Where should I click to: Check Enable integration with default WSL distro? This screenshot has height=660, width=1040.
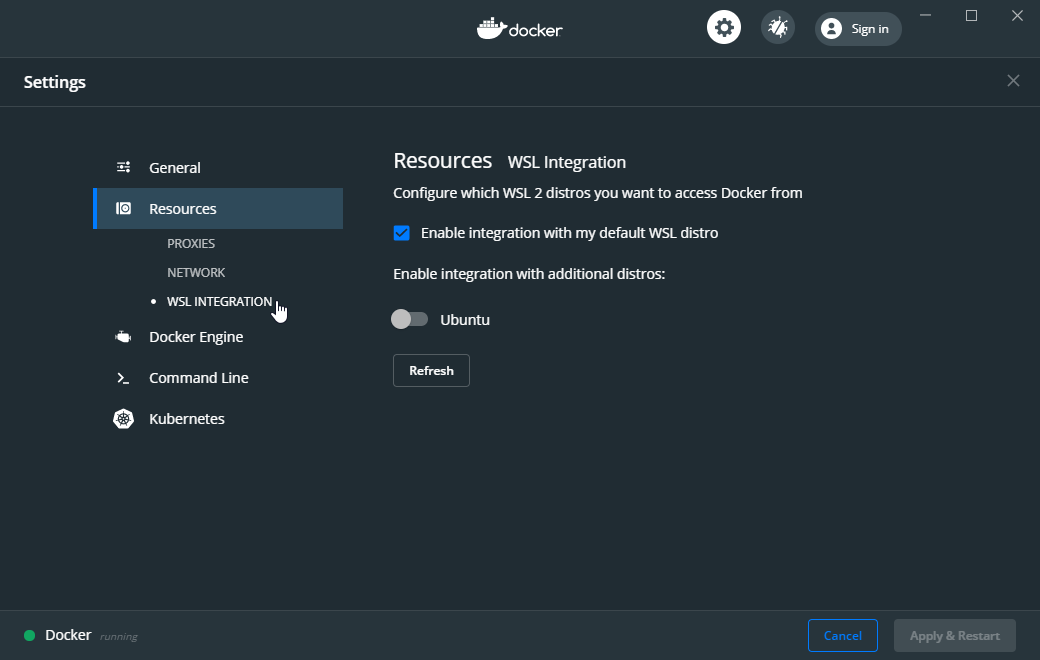point(401,233)
